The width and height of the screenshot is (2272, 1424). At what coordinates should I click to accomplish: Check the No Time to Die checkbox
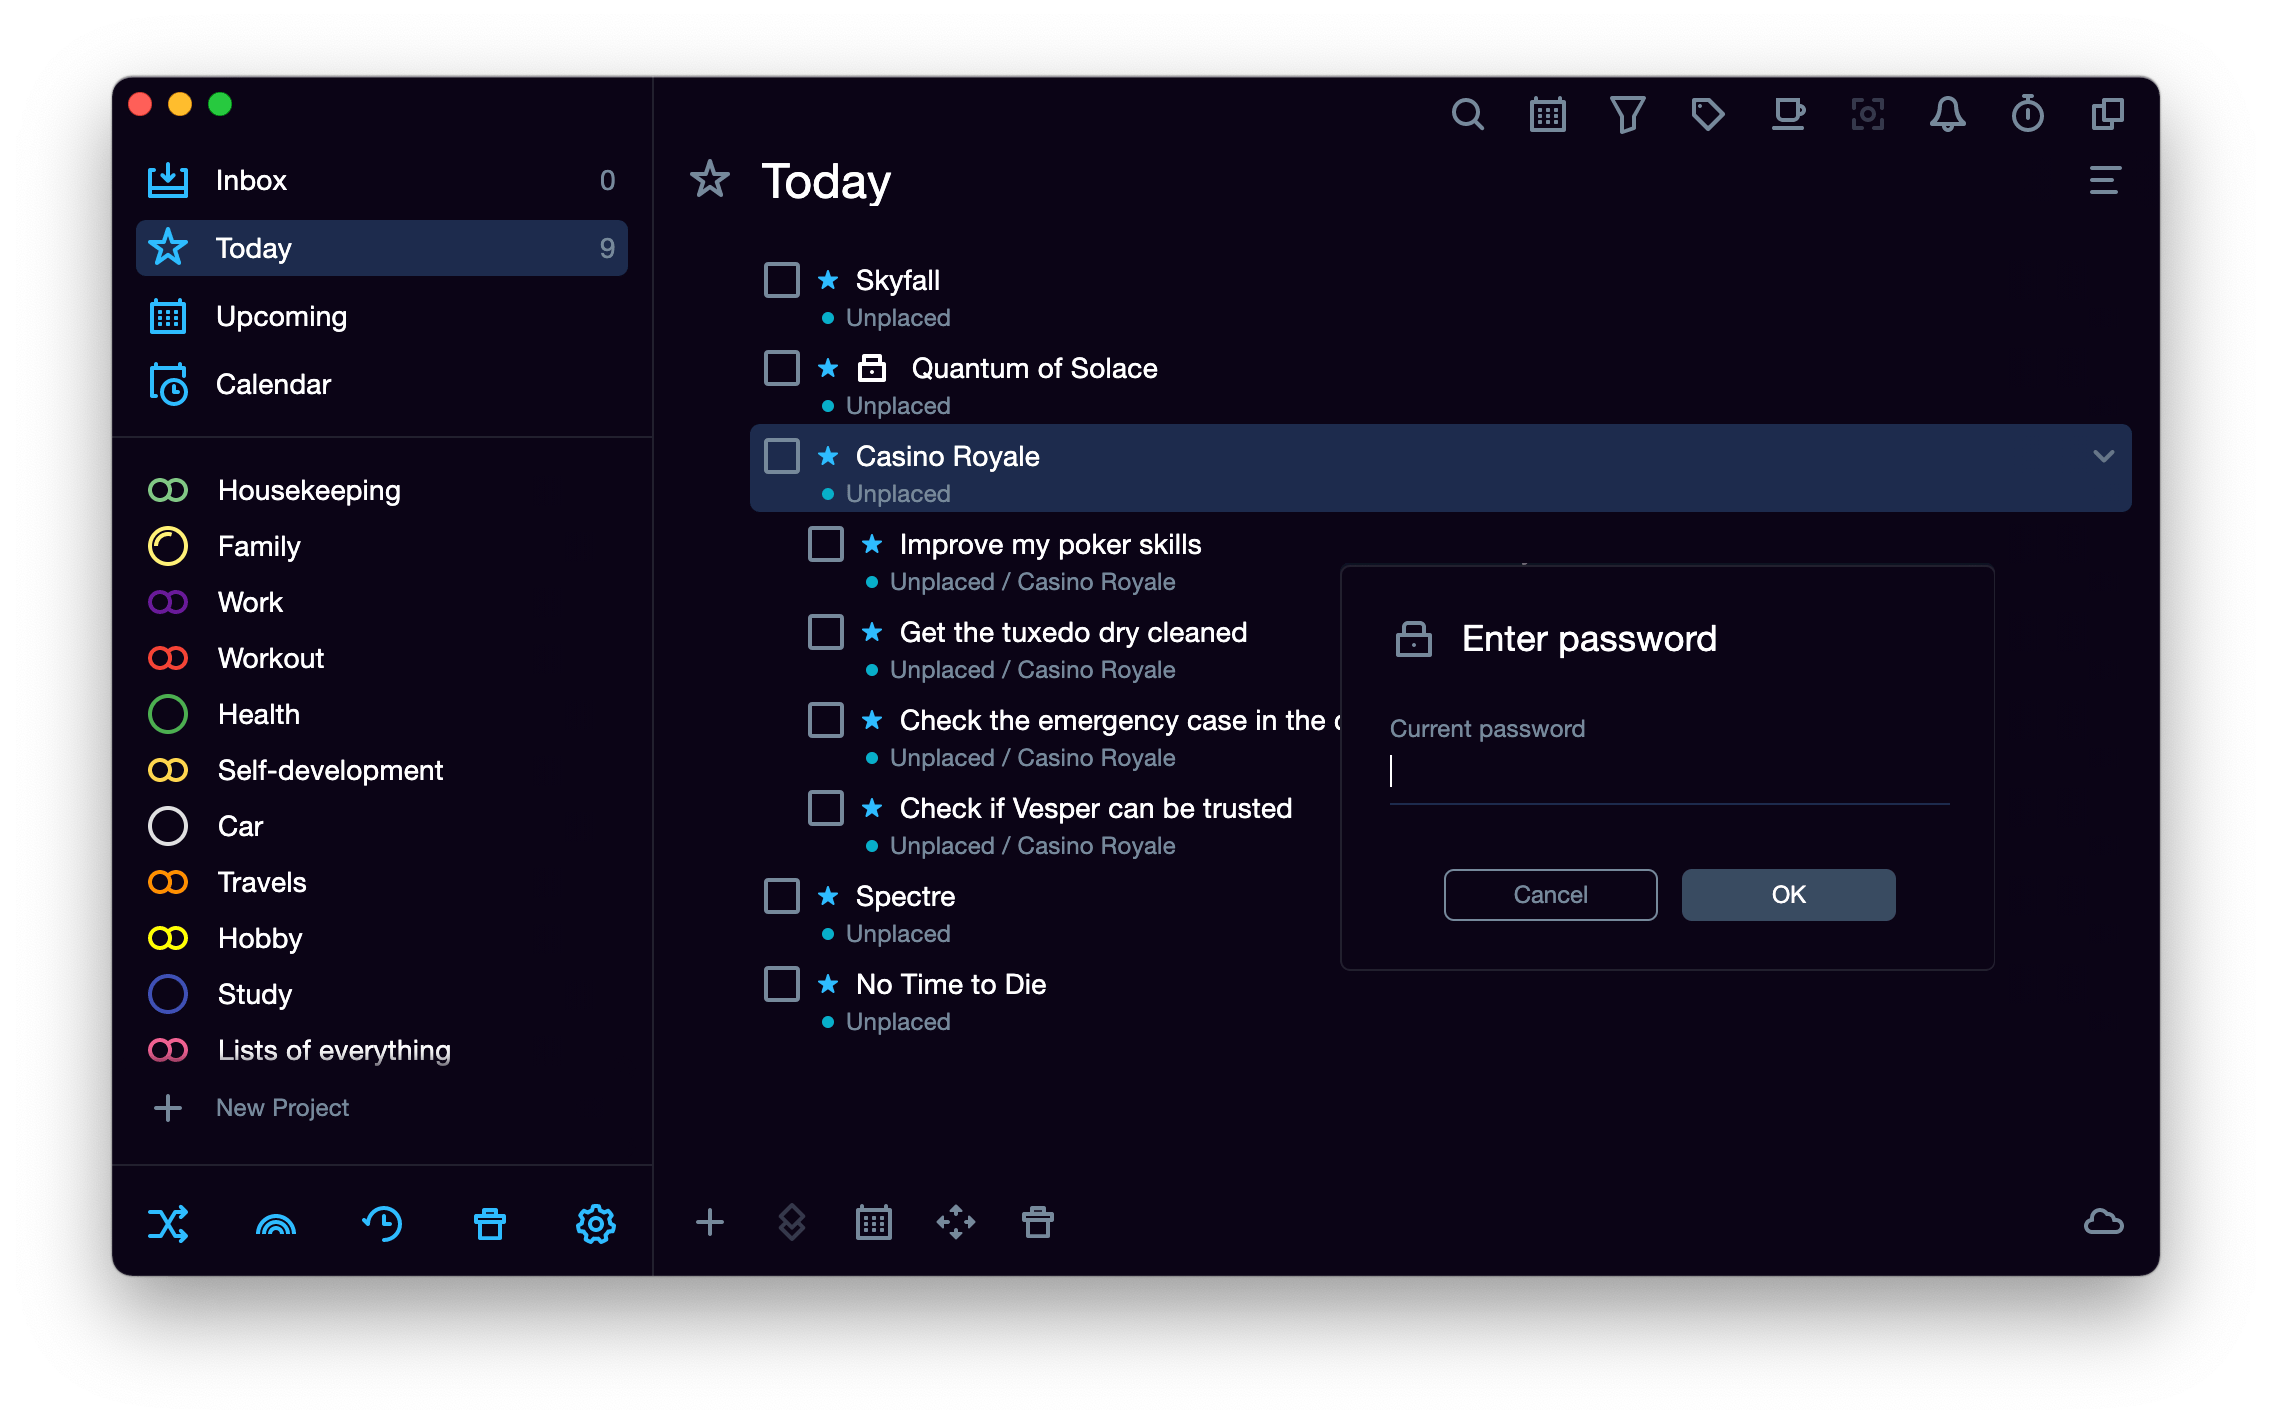coord(782,984)
